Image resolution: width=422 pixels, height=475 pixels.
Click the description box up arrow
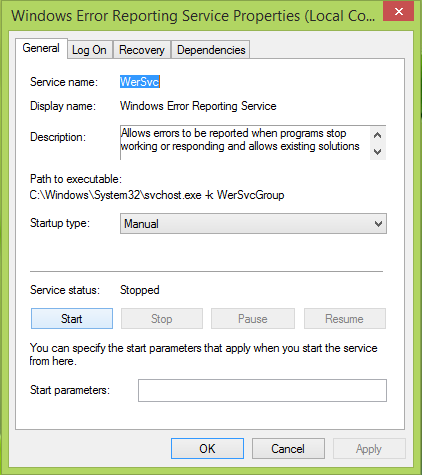click(x=377, y=135)
